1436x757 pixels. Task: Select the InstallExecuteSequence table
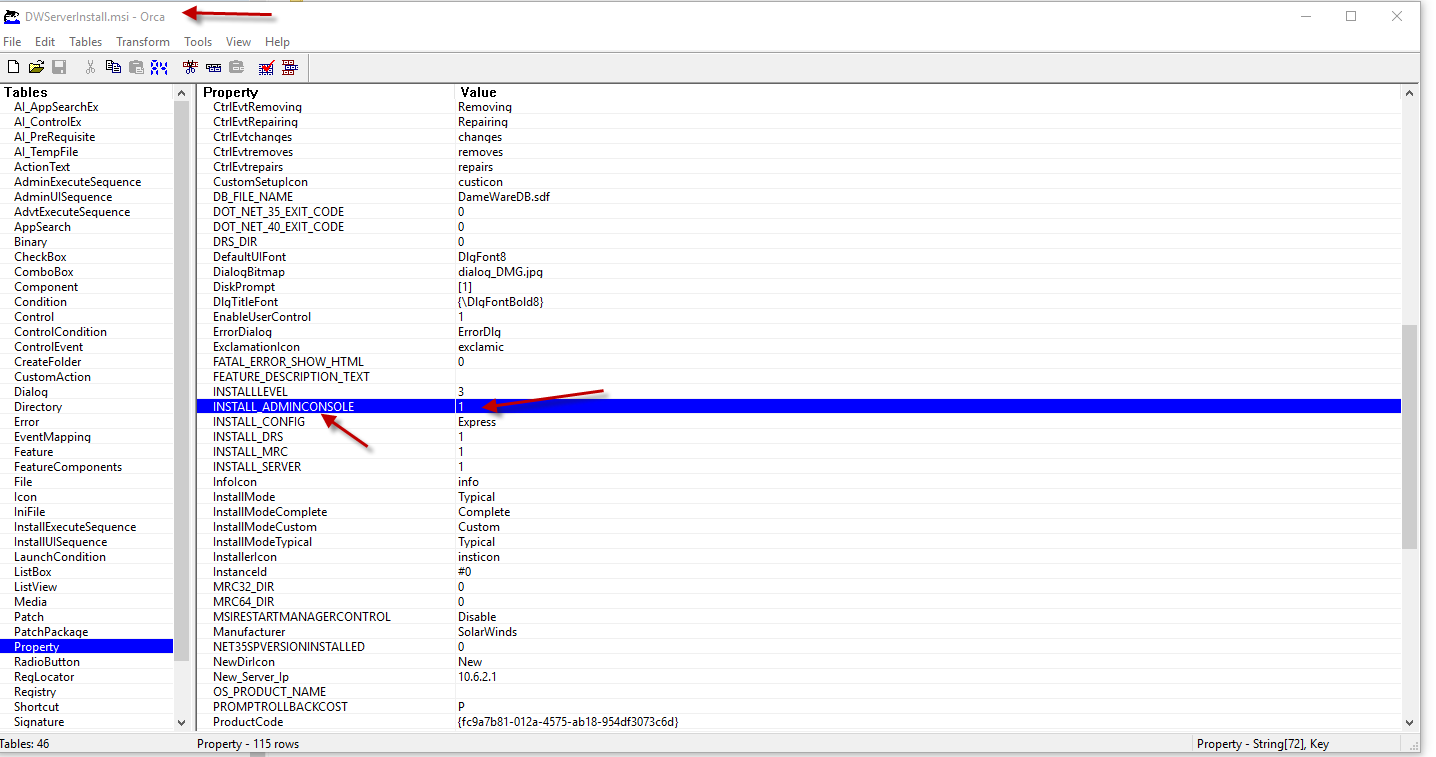click(x=75, y=527)
